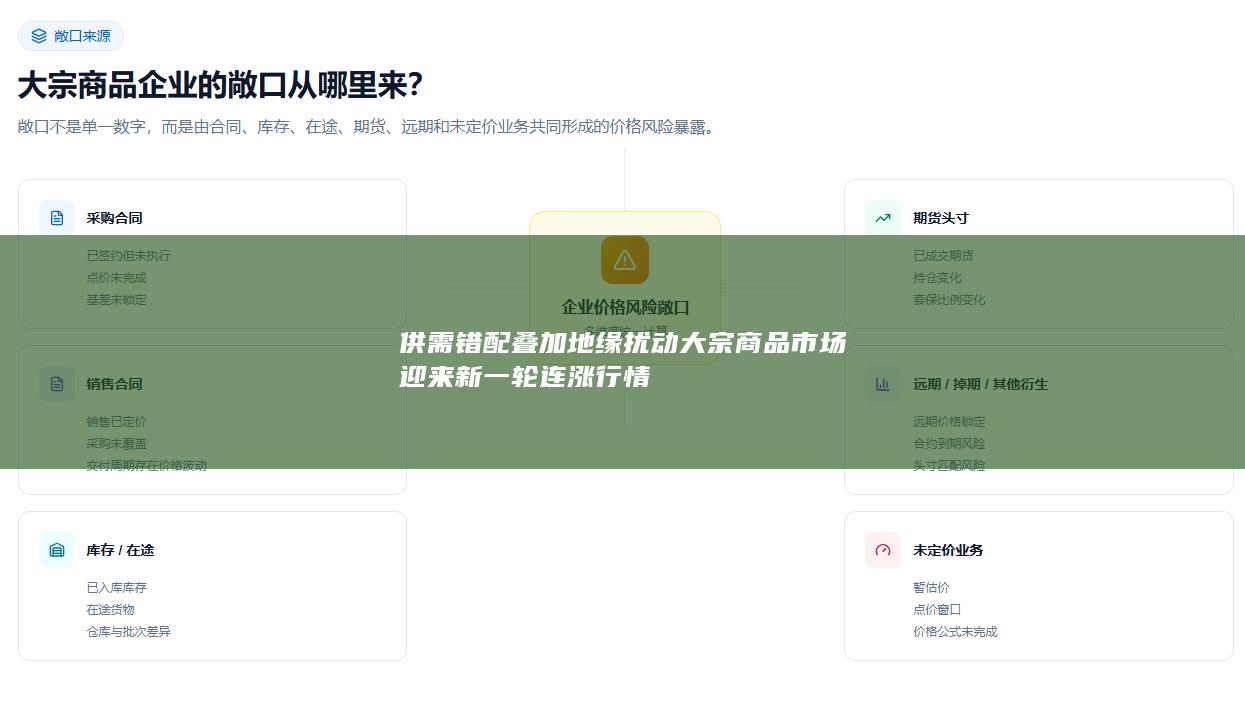Select the 采购合同 card title
The width and height of the screenshot is (1245, 704).
(x=115, y=218)
